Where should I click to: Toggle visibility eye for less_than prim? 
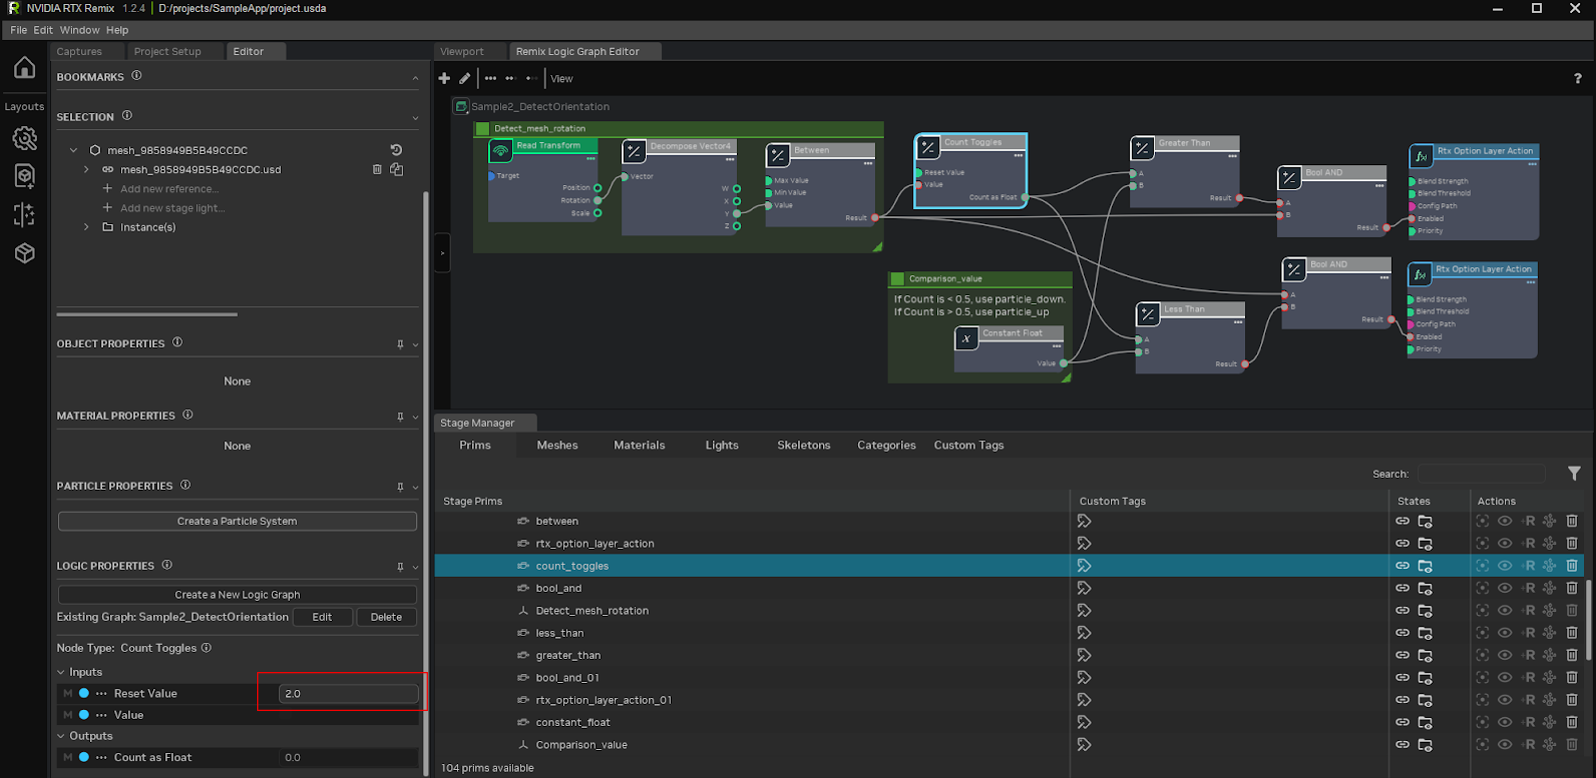(1505, 633)
